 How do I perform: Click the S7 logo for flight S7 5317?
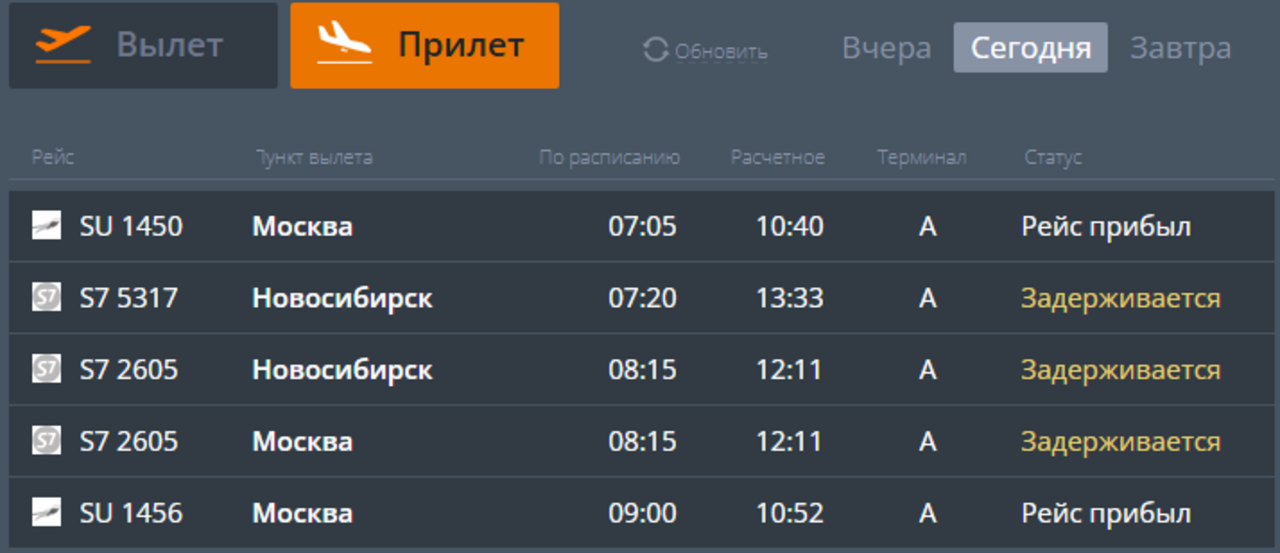click(x=46, y=298)
